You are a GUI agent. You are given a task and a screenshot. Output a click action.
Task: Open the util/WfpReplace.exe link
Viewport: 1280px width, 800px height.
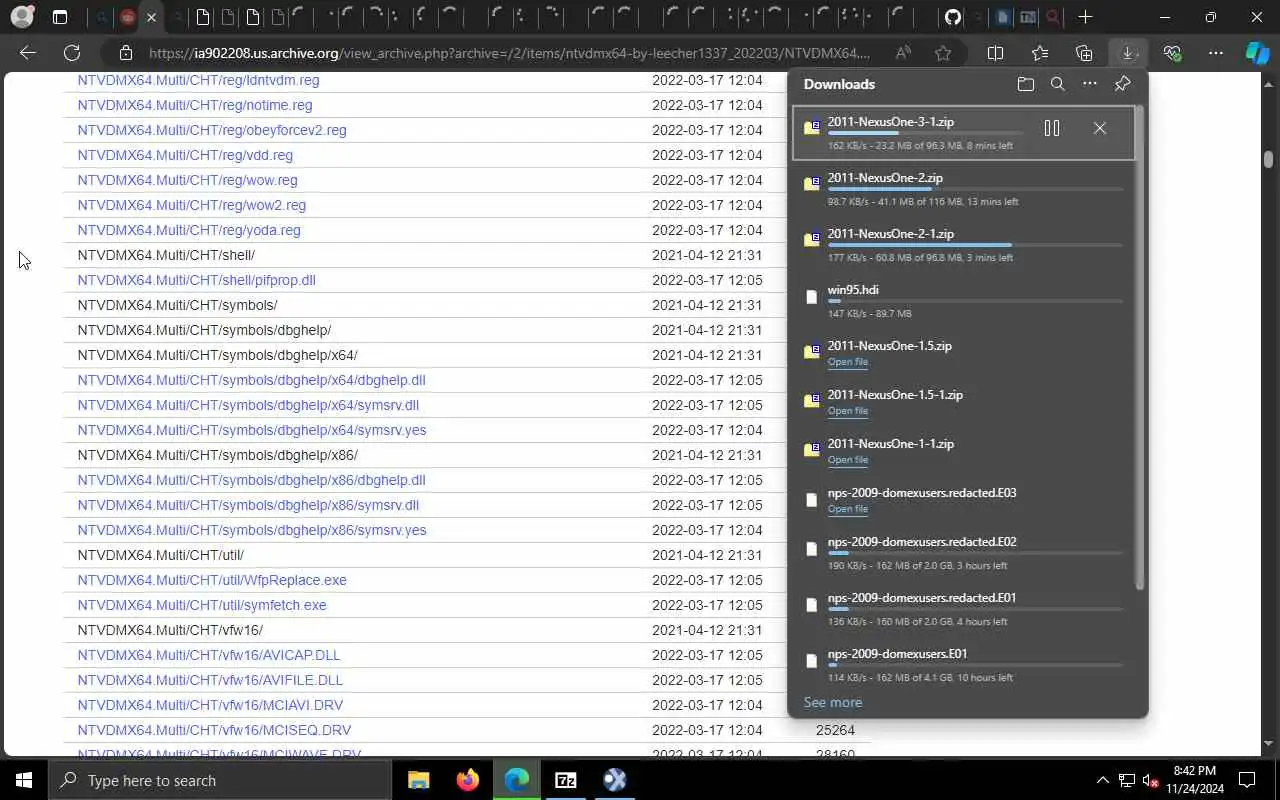point(212,580)
